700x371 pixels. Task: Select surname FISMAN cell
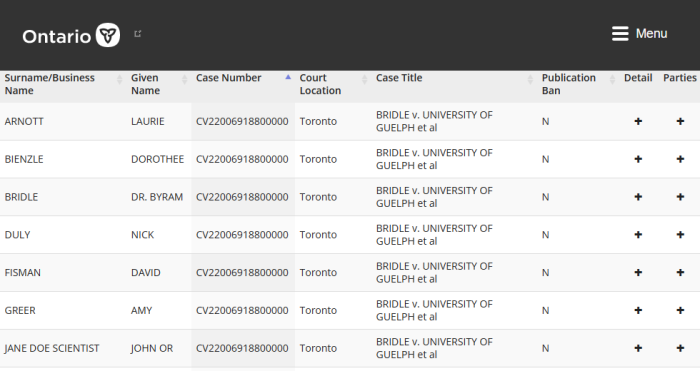click(x=23, y=273)
